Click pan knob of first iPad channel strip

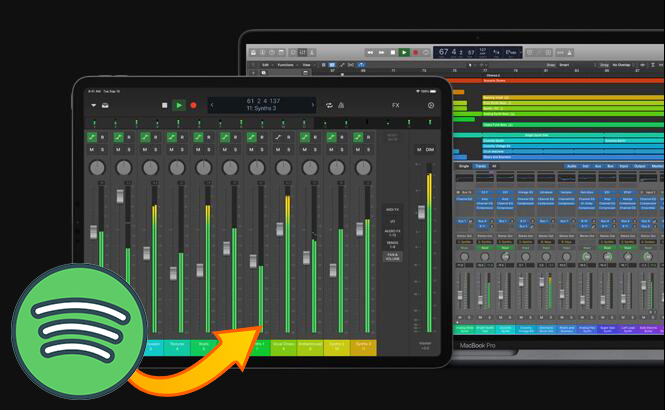click(x=97, y=168)
